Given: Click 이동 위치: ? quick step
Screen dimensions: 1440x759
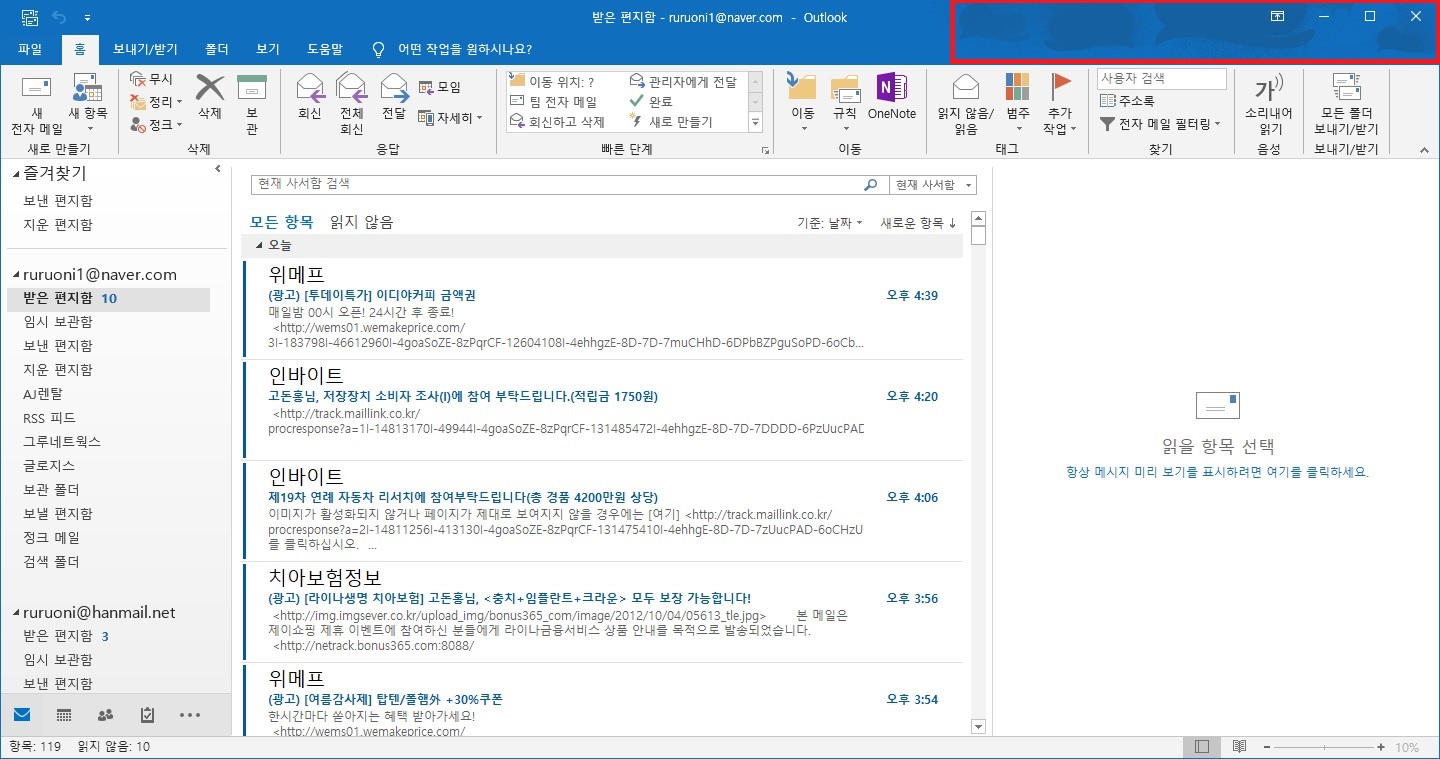Looking at the screenshot, I should [553, 82].
